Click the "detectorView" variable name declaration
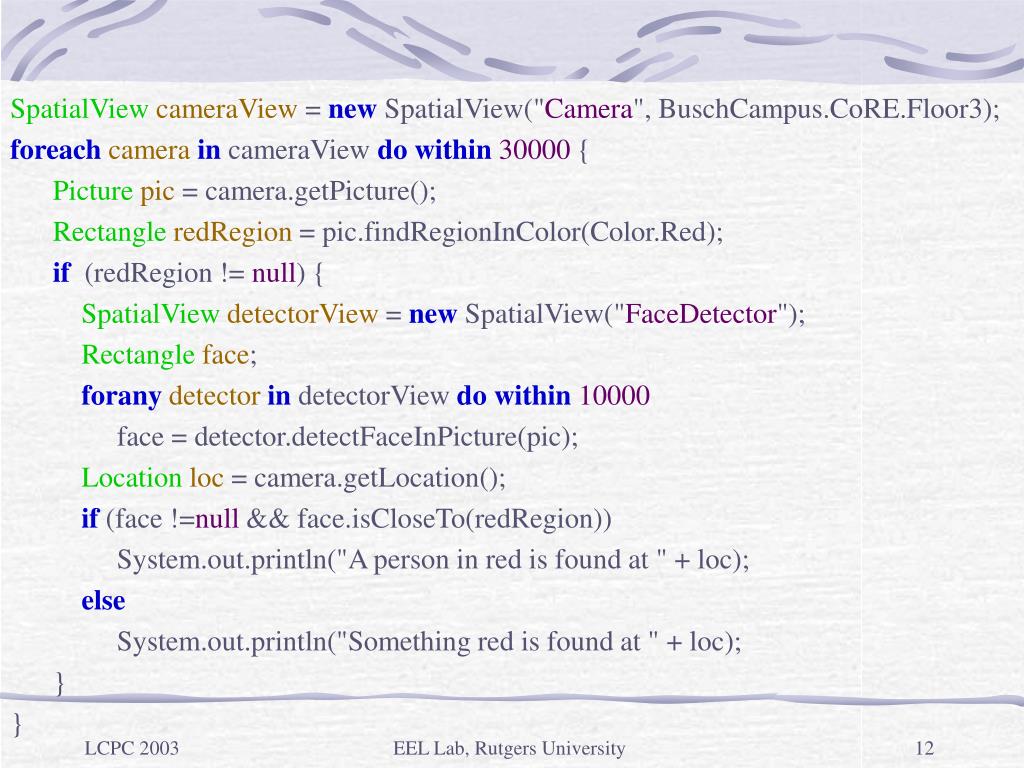The image size is (1024, 768). 302,314
